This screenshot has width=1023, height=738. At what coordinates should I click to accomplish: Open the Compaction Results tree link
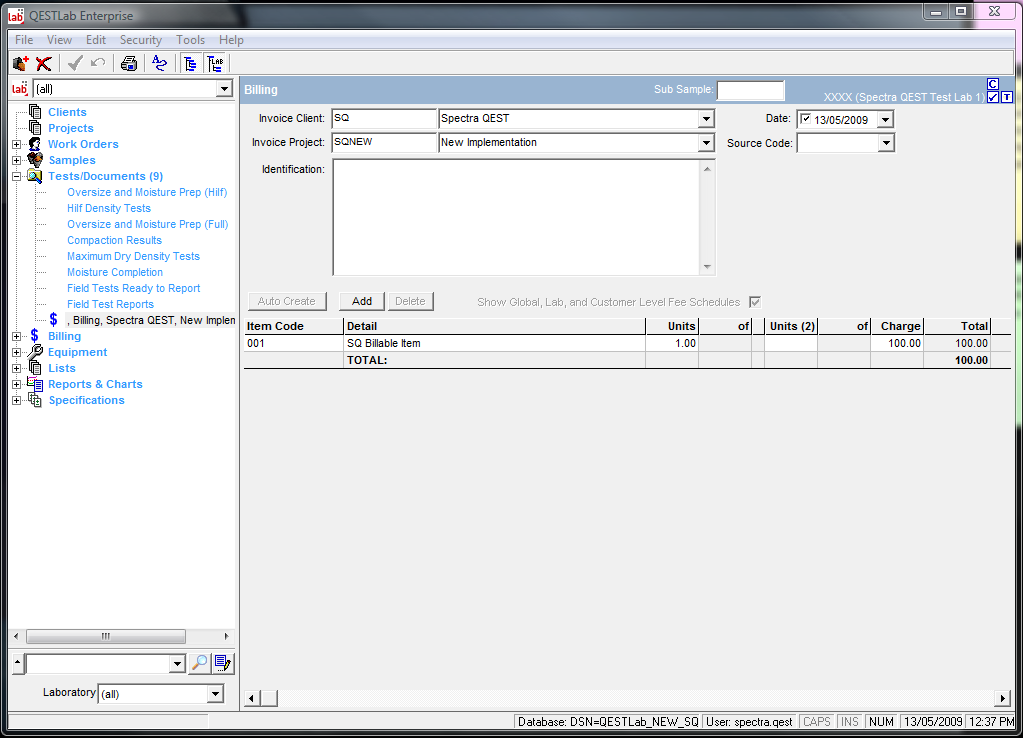(114, 240)
